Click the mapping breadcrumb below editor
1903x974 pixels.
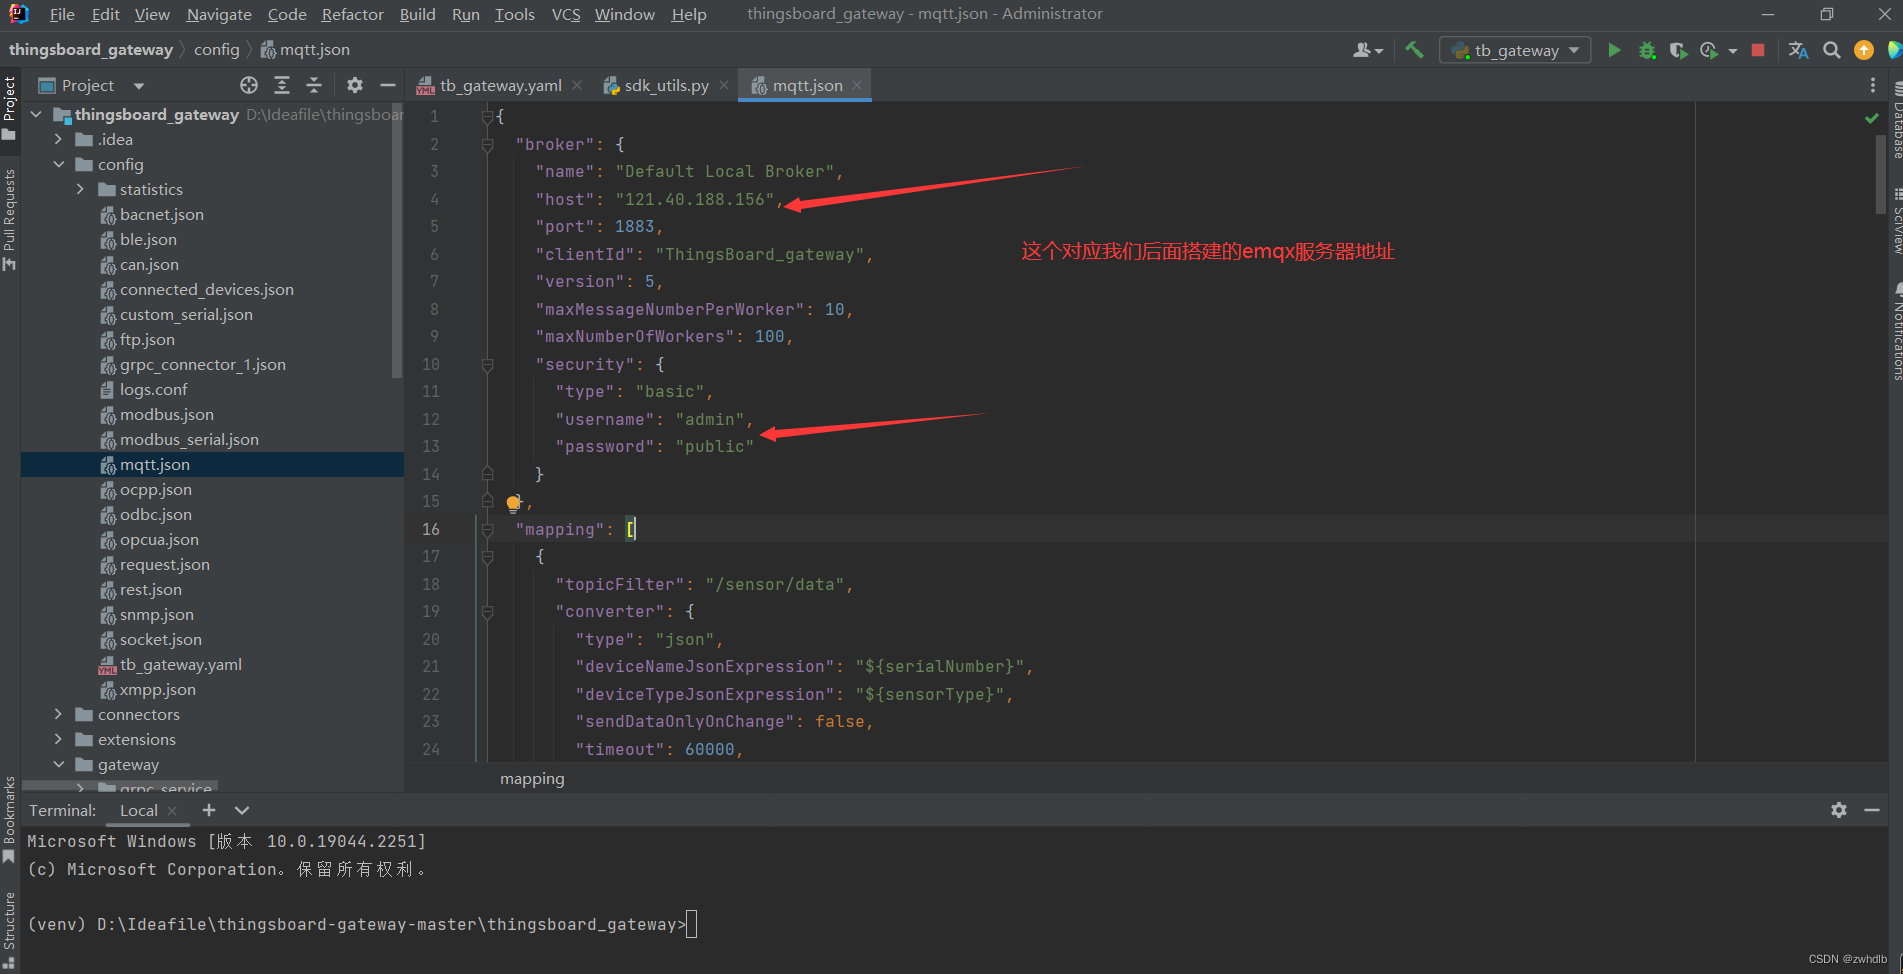point(532,778)
